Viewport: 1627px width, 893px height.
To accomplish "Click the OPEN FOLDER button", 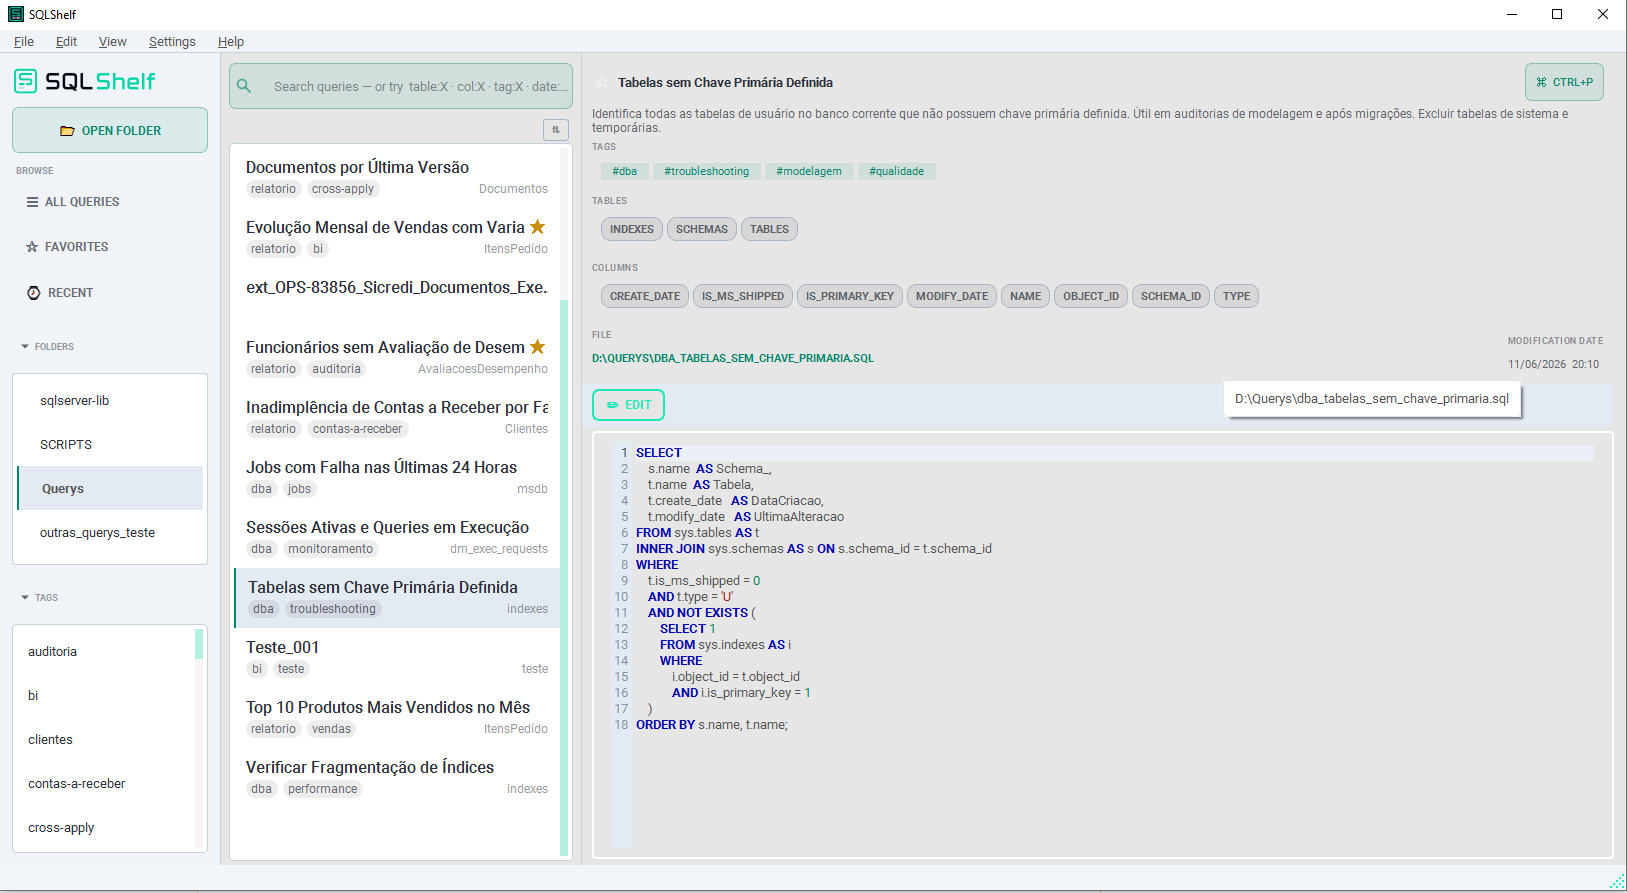I will (x=110, y=130).
